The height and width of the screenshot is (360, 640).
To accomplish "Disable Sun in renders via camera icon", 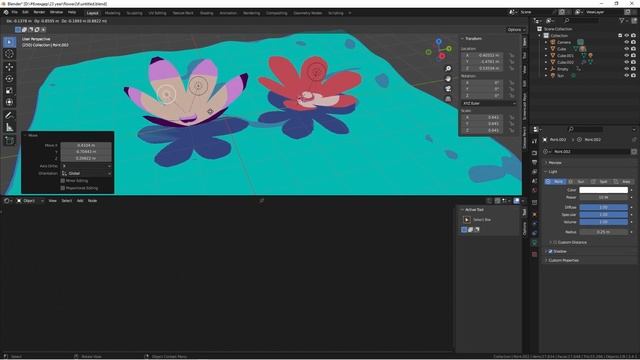I will point(633,76).
